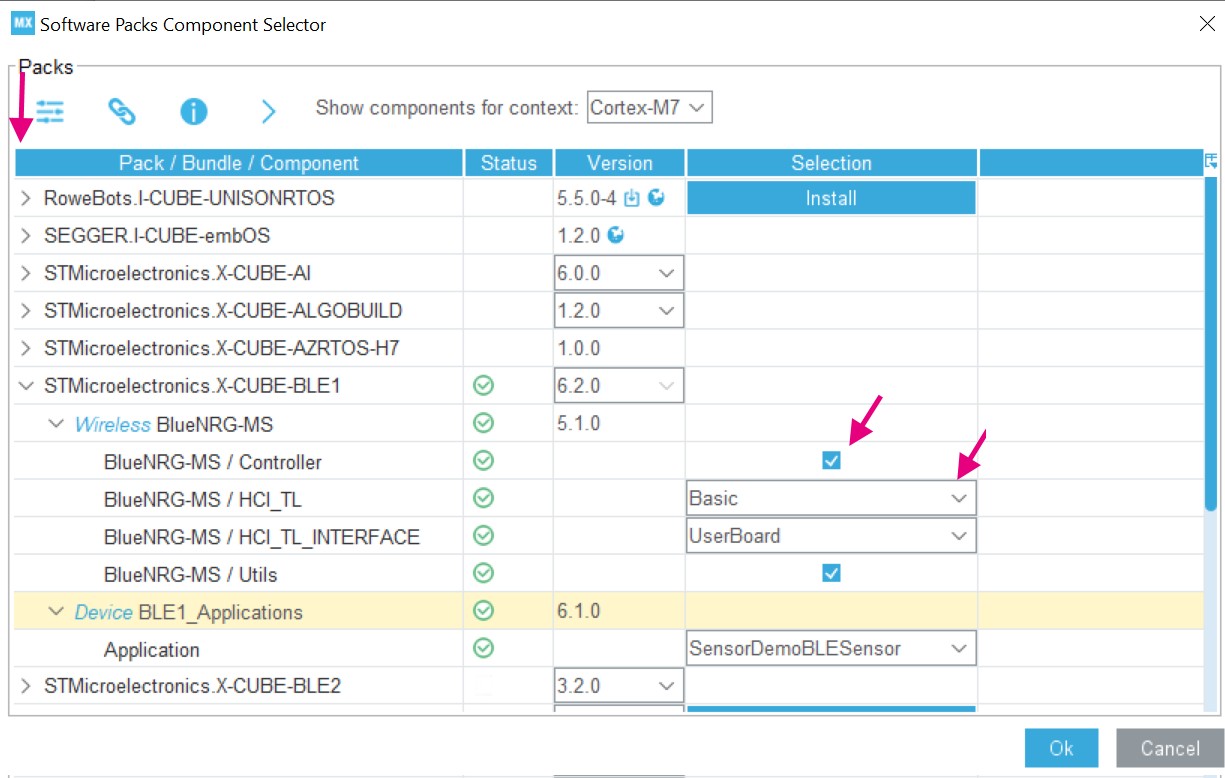Click the Selection column header
Viewport: 1225px width, 778px height.
click(832, 163)
